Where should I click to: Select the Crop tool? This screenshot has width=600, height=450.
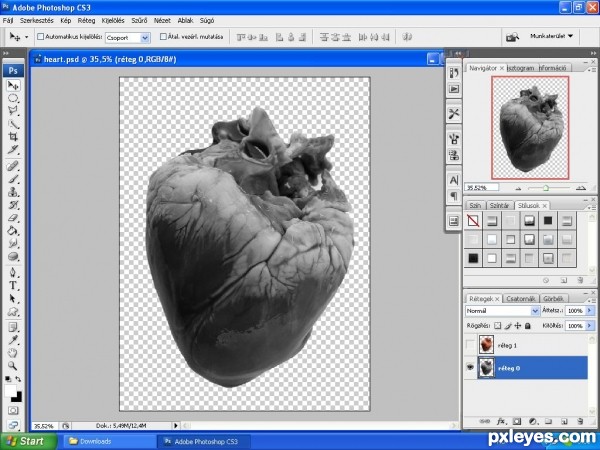pos(13,137)
